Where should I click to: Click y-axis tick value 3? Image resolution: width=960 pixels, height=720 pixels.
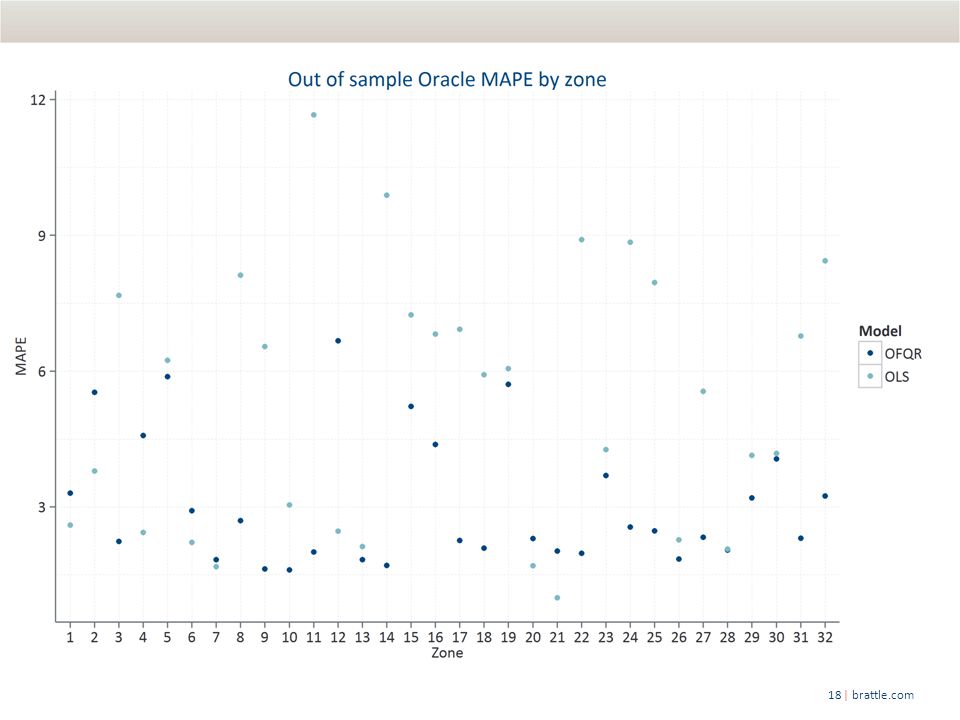coord(42,507)
